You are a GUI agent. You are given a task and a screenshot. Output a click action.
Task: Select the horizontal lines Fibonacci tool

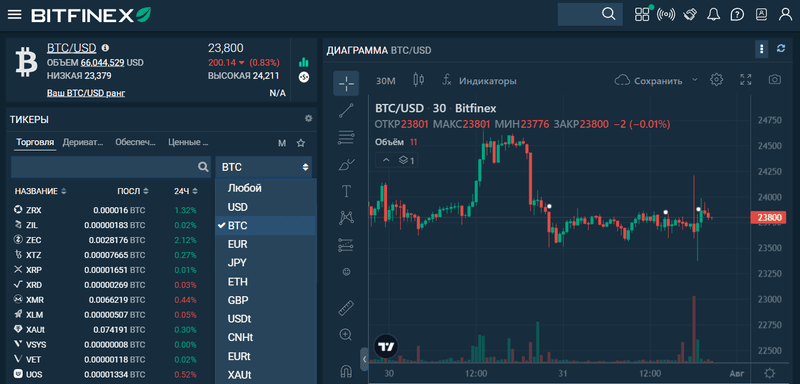[x=346, y=137]
